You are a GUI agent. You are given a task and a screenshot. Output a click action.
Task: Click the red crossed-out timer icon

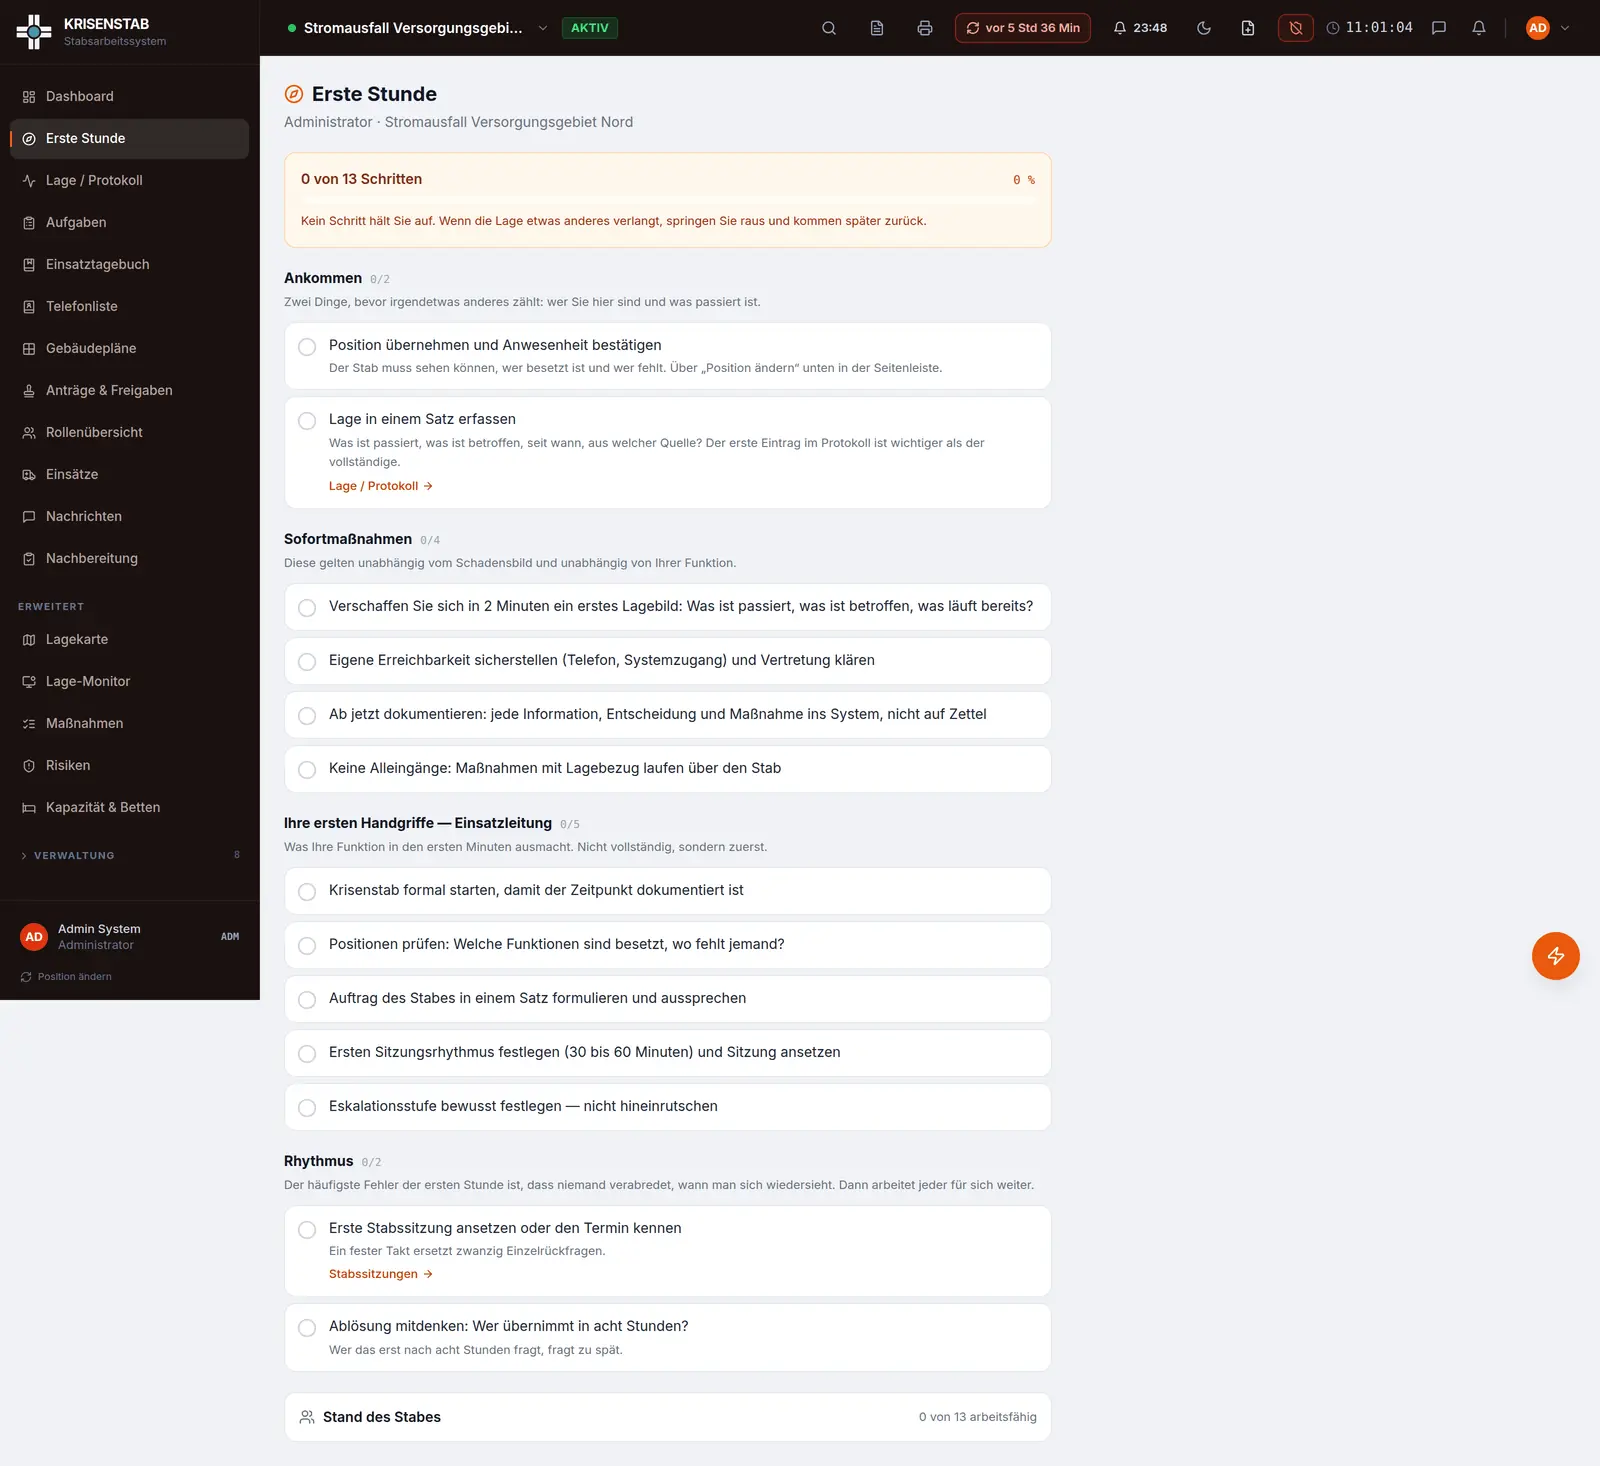coord(1295,28)
